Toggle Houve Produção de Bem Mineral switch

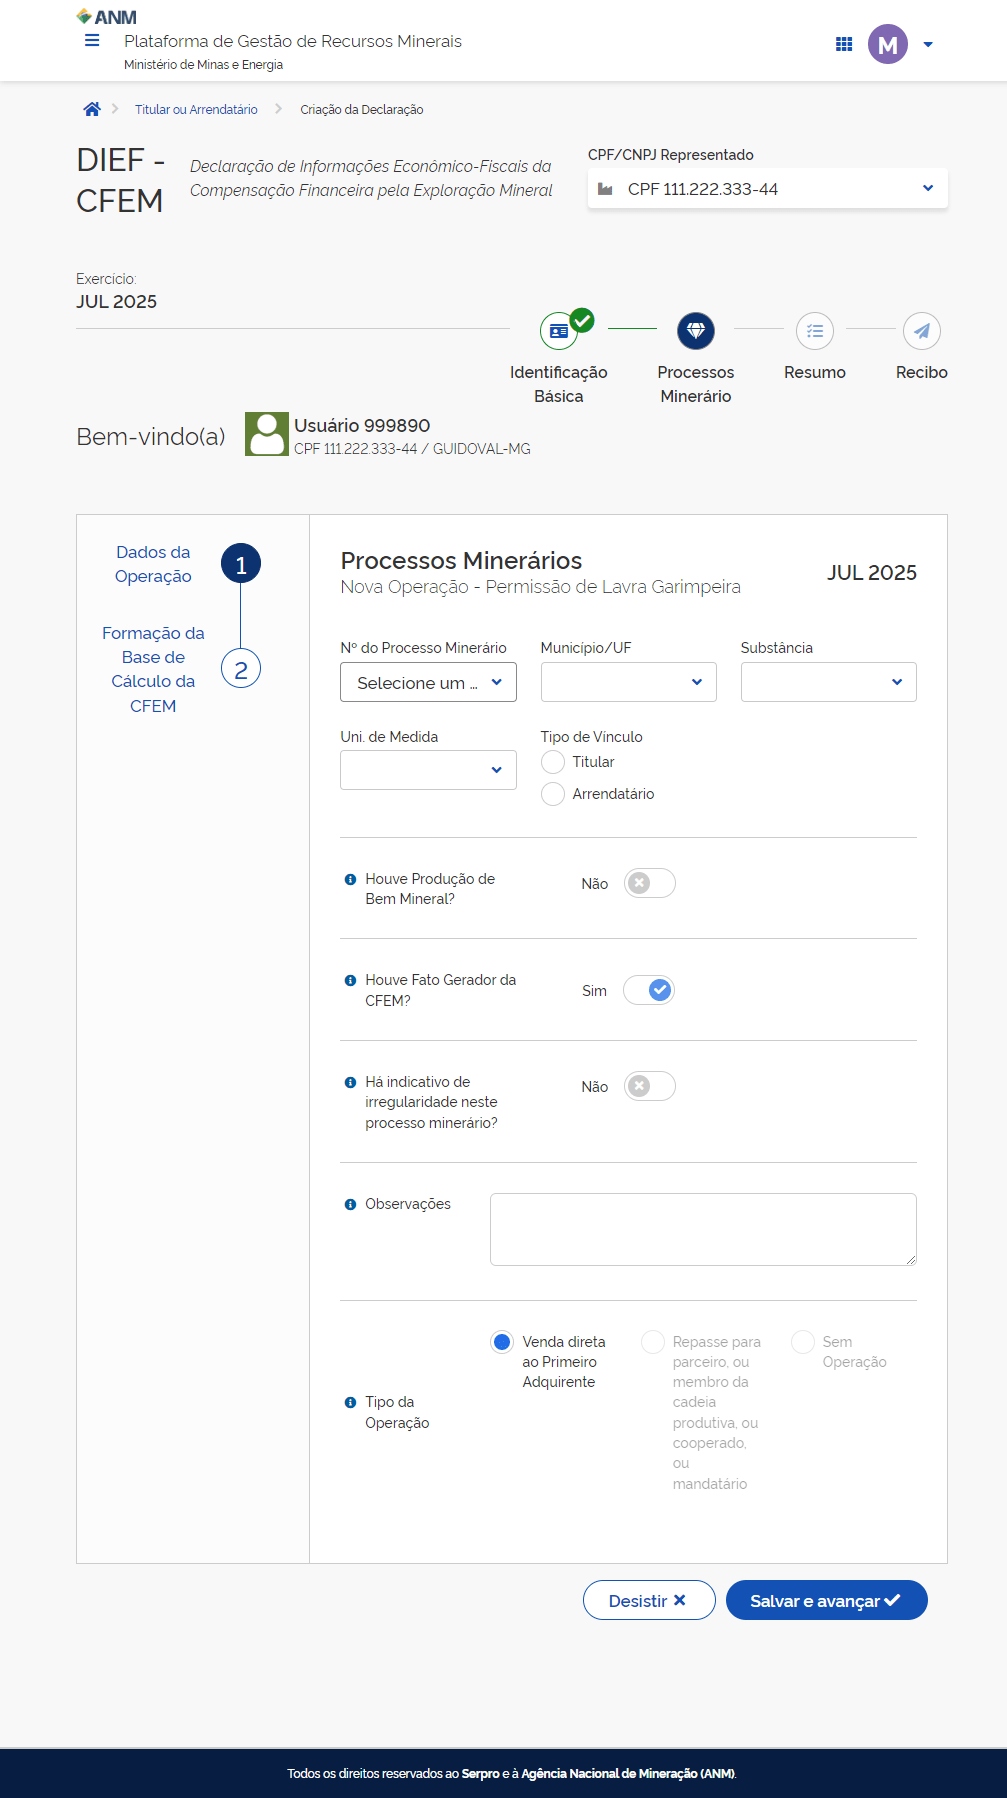649,883
